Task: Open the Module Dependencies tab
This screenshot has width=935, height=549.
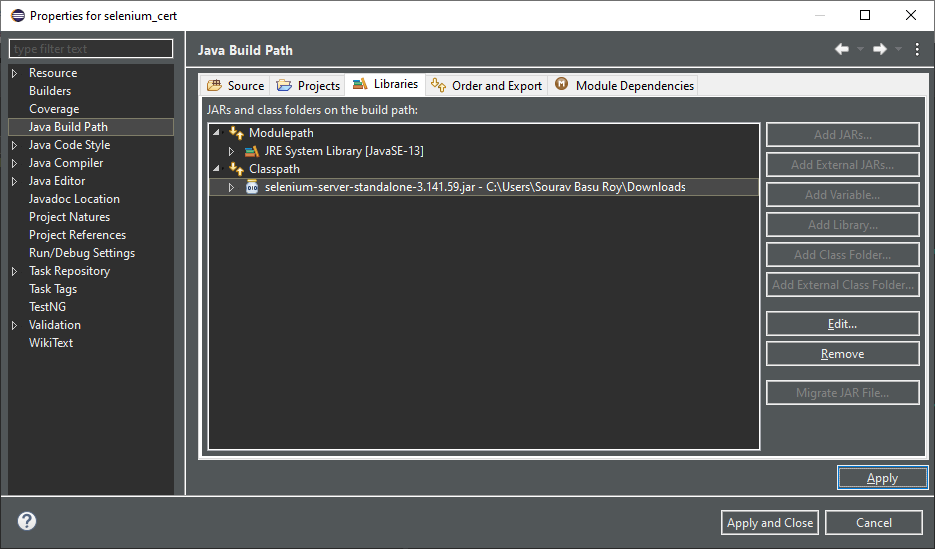Action: [x=624, y=86]
